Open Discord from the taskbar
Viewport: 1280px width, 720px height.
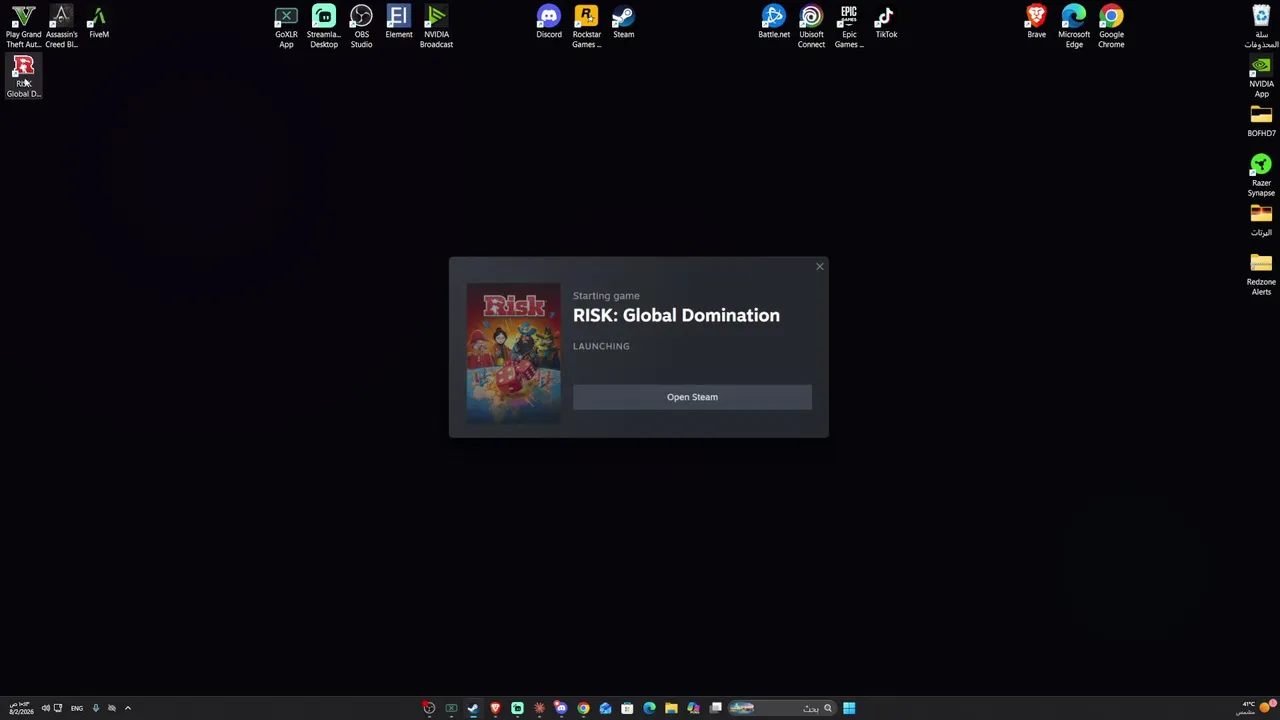coord(561,708)
